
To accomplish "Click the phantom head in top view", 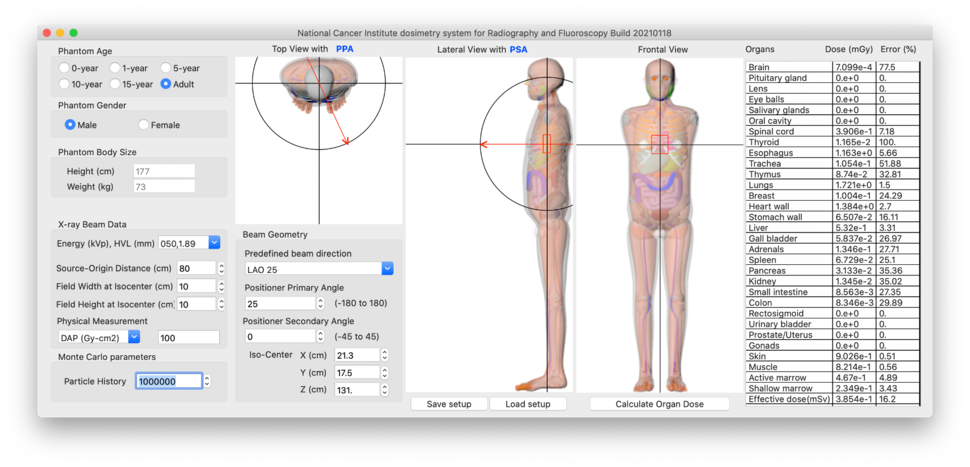I will click(320, 81).
